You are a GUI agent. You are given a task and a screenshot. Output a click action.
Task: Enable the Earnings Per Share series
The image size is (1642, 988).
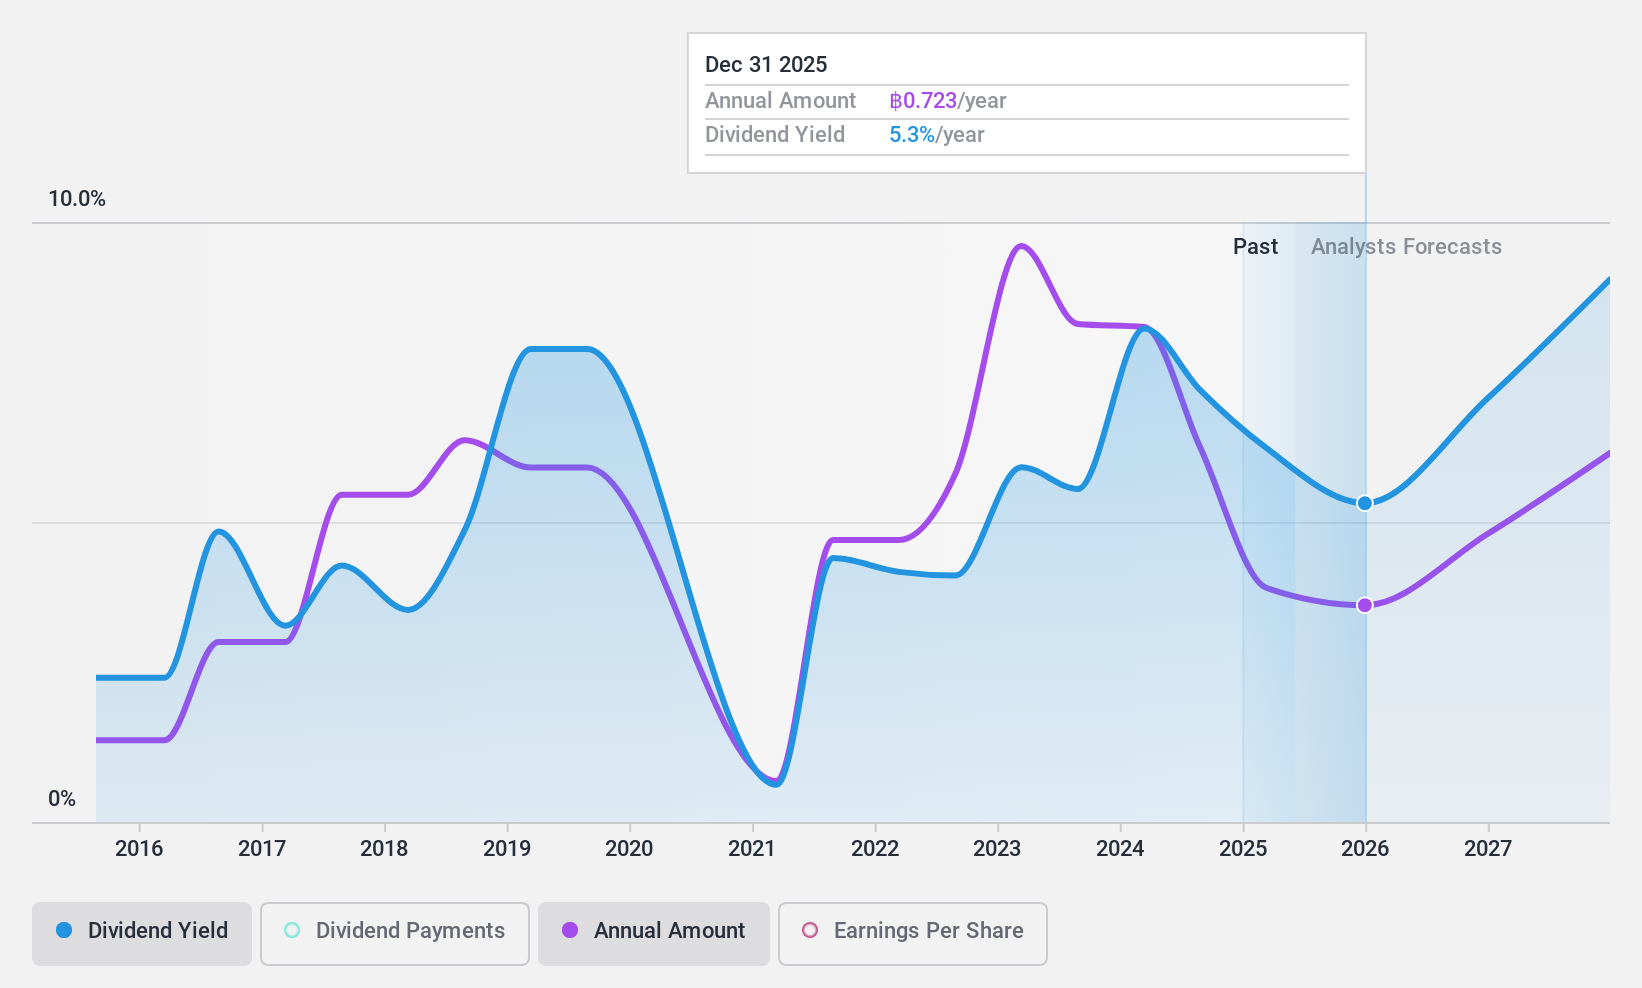913,934
